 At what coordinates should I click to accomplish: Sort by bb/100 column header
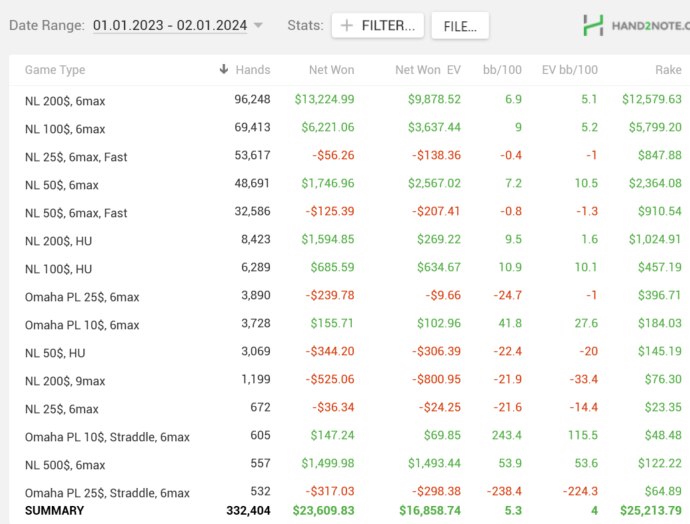click(503, 70)
